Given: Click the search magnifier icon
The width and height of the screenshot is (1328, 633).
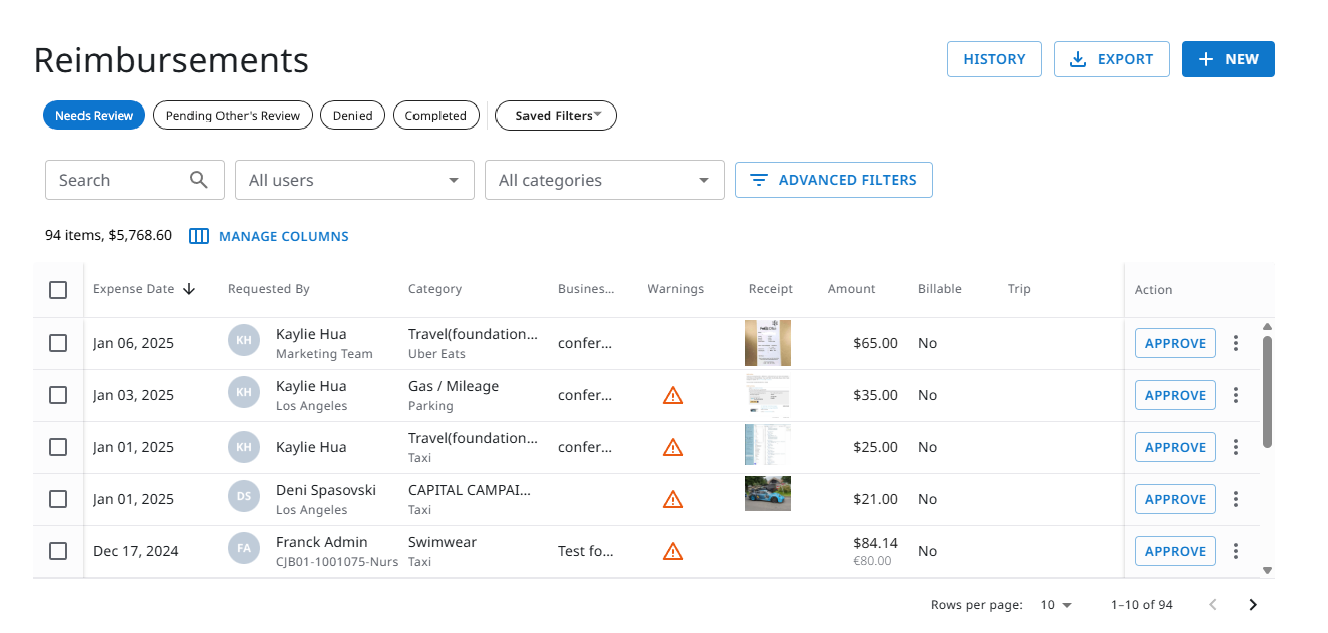Looking at the screenshot, I should pos(199,180).
